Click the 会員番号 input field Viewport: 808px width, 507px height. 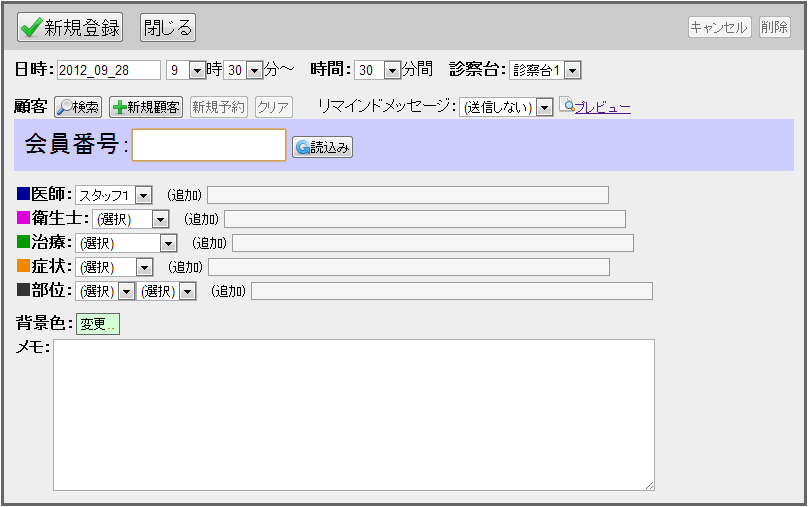(209, 145)
